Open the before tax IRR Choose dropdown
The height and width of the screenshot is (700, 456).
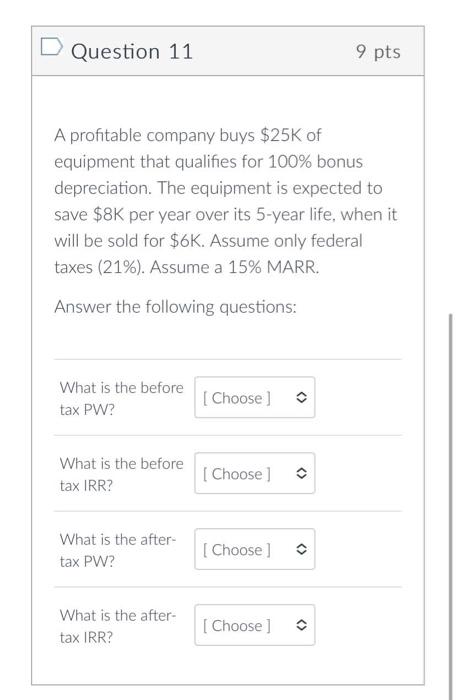coord(255,473)
